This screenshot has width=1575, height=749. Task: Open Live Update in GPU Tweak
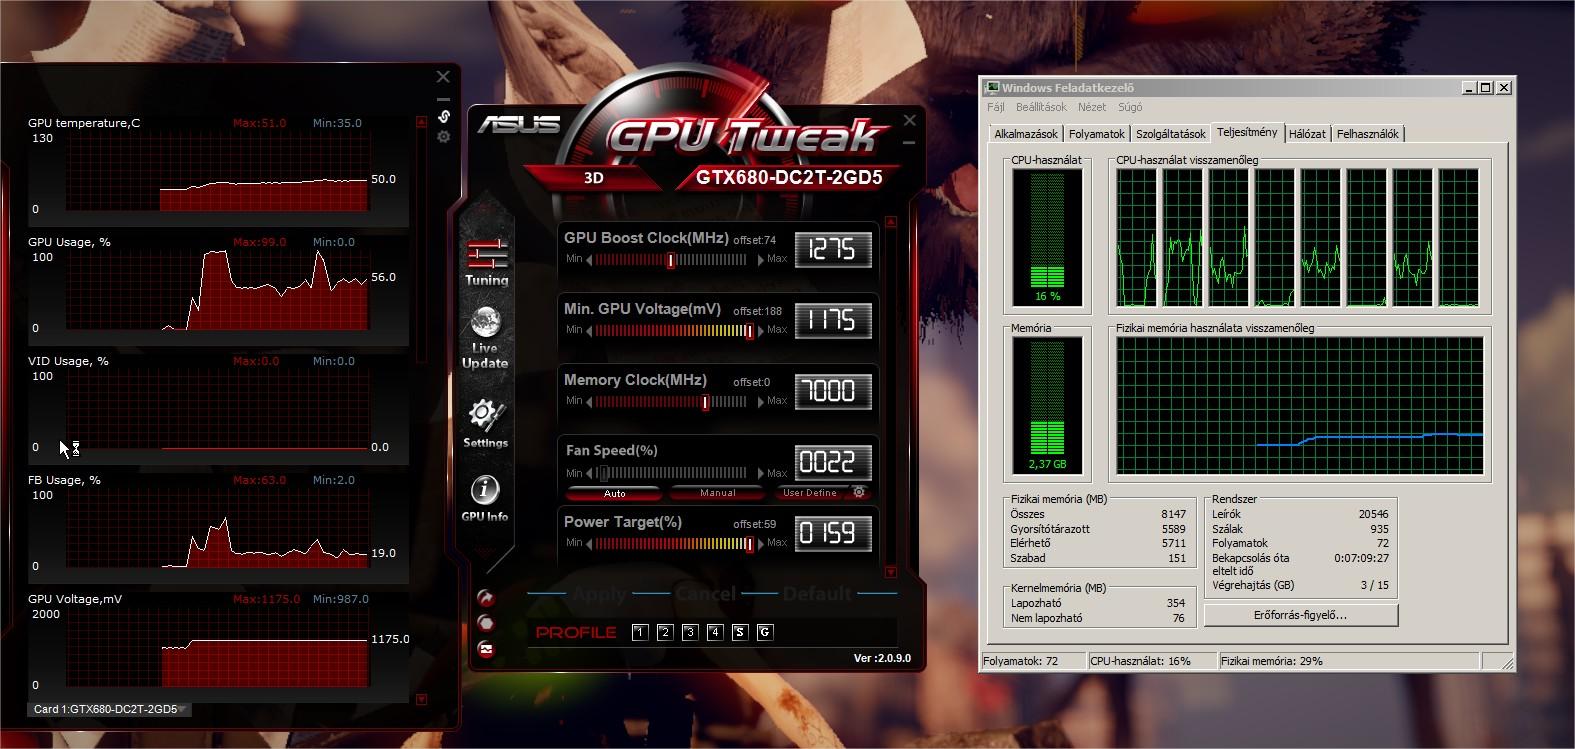(485, 338)
